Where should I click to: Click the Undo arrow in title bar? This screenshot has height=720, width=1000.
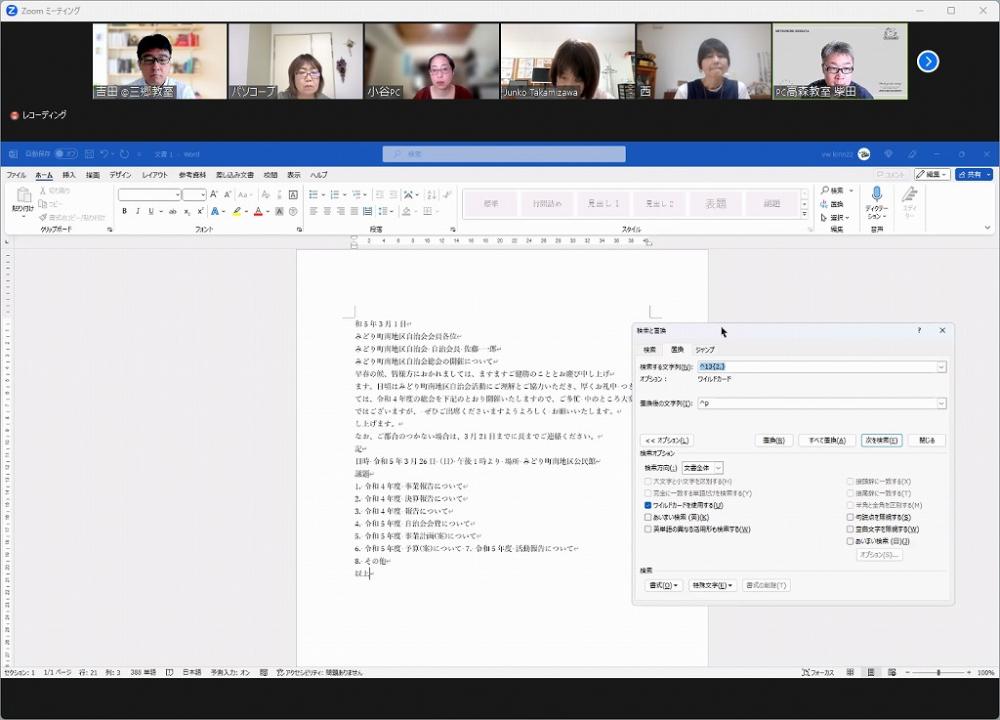click(x=104, y=154)
